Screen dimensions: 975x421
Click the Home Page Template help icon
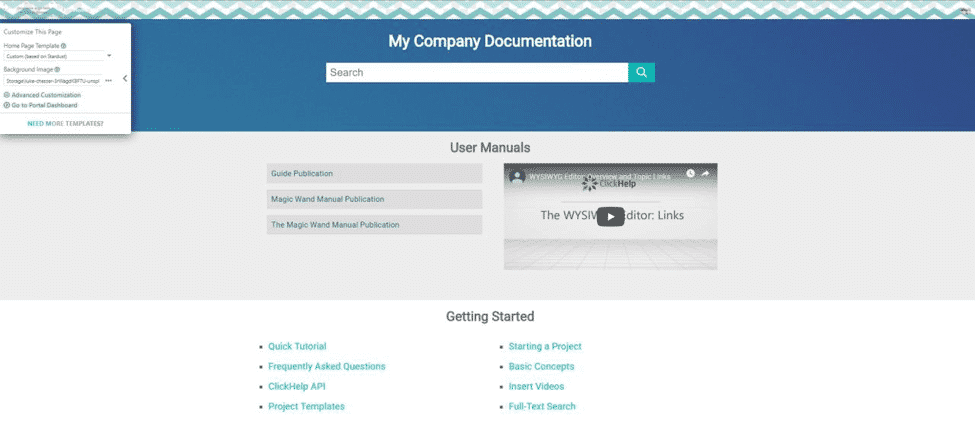point(64,46)
